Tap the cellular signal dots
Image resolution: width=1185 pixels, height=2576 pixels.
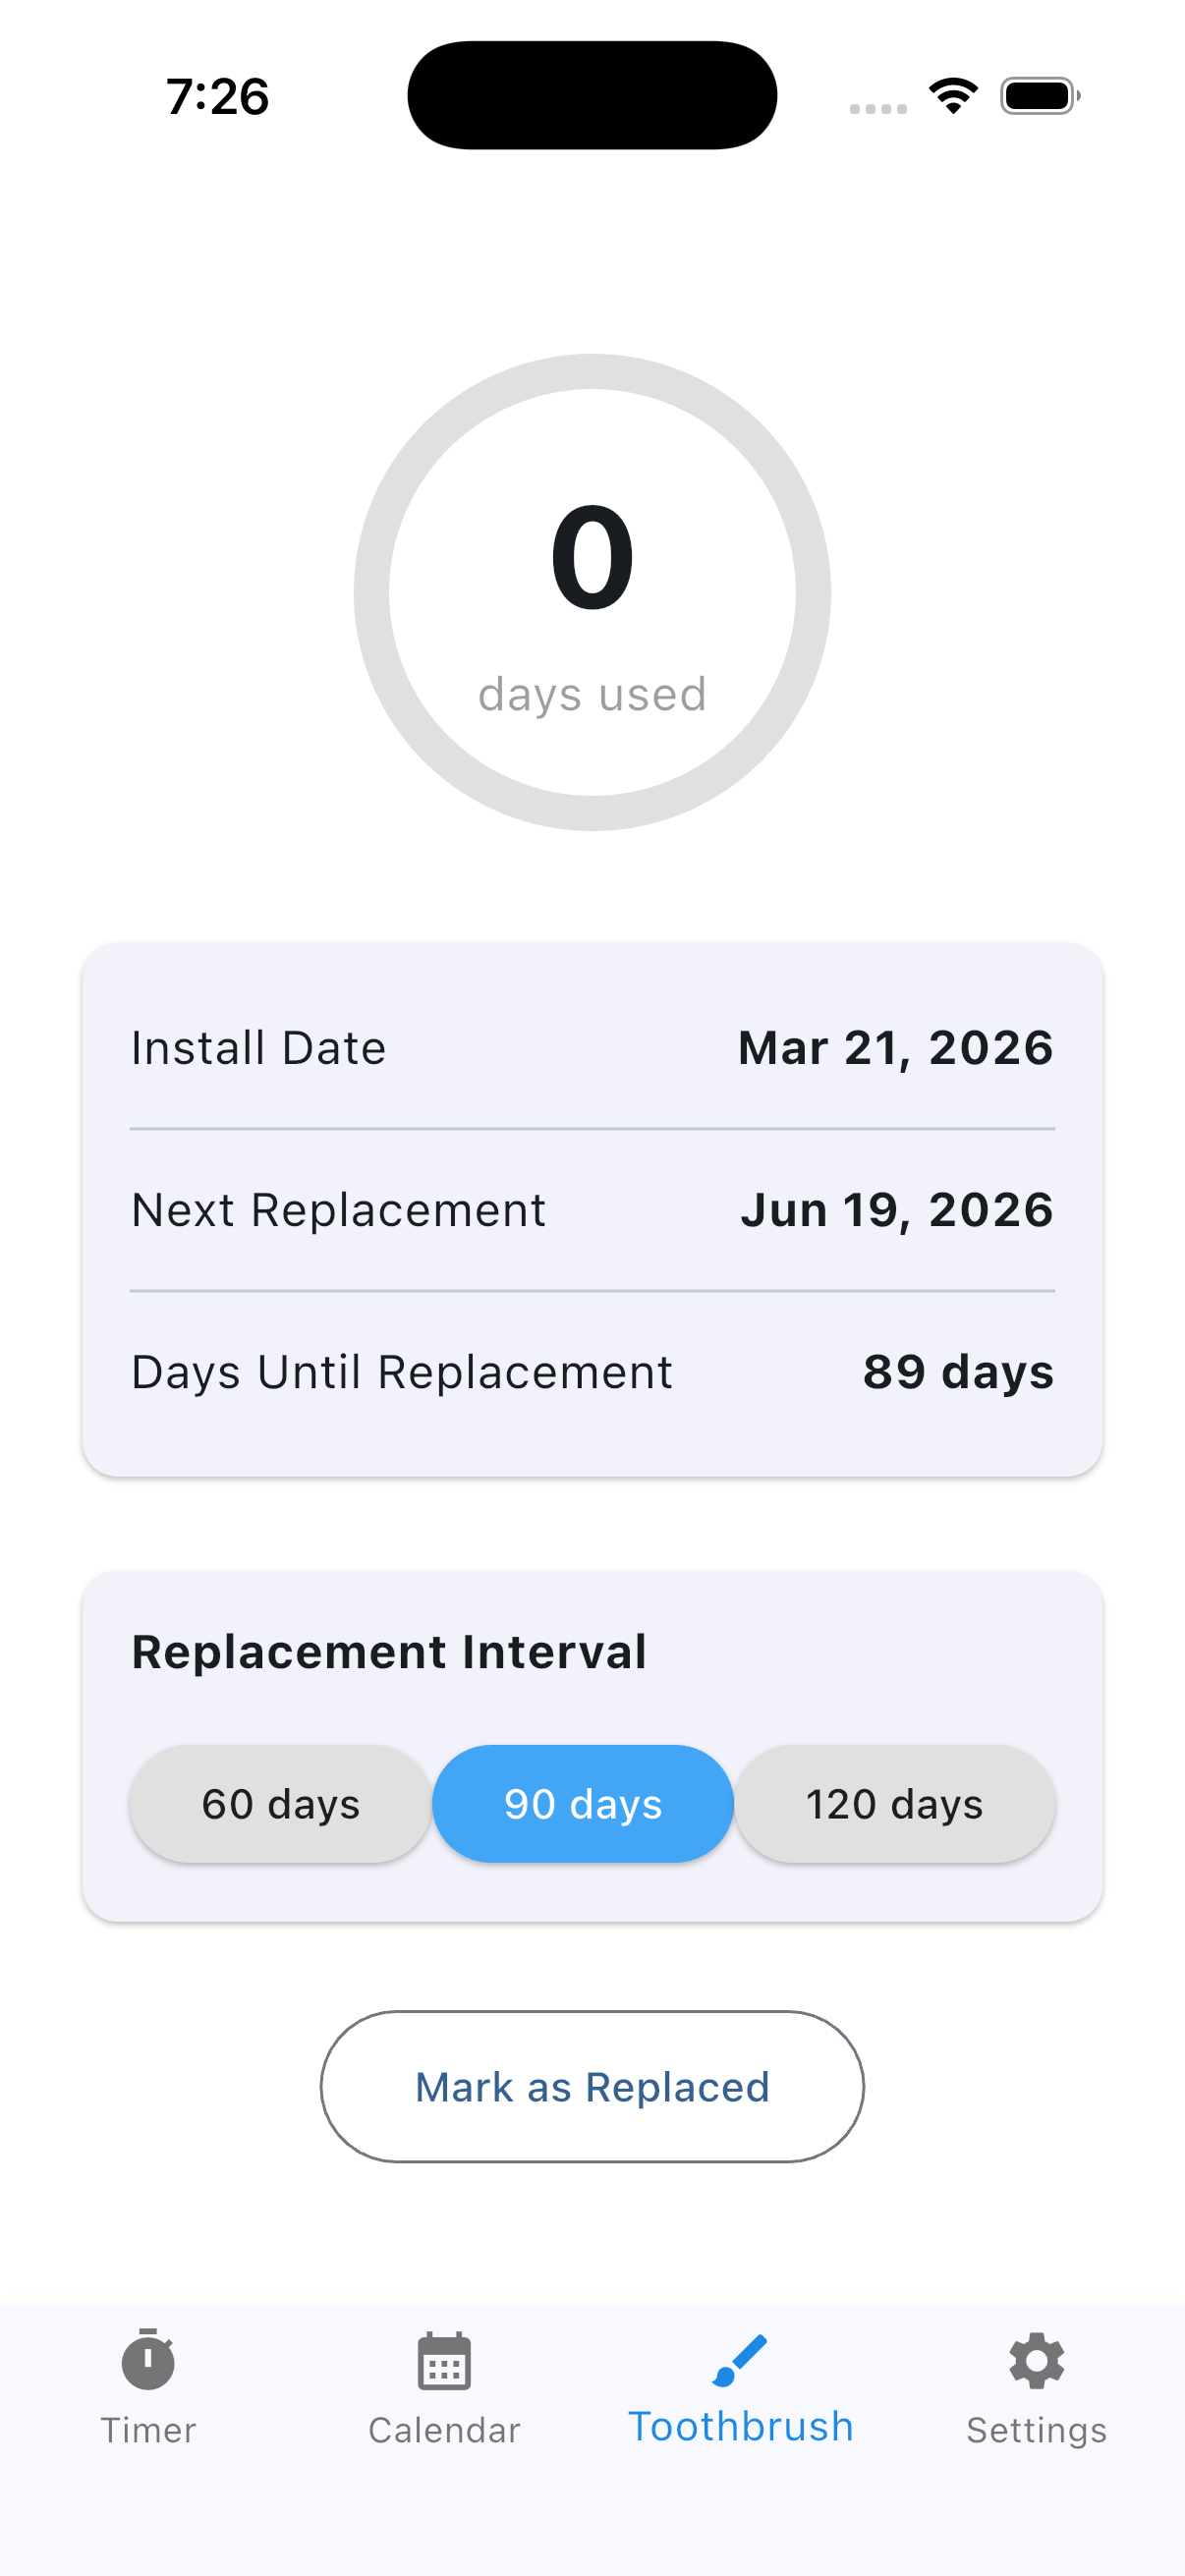[878, 108]
